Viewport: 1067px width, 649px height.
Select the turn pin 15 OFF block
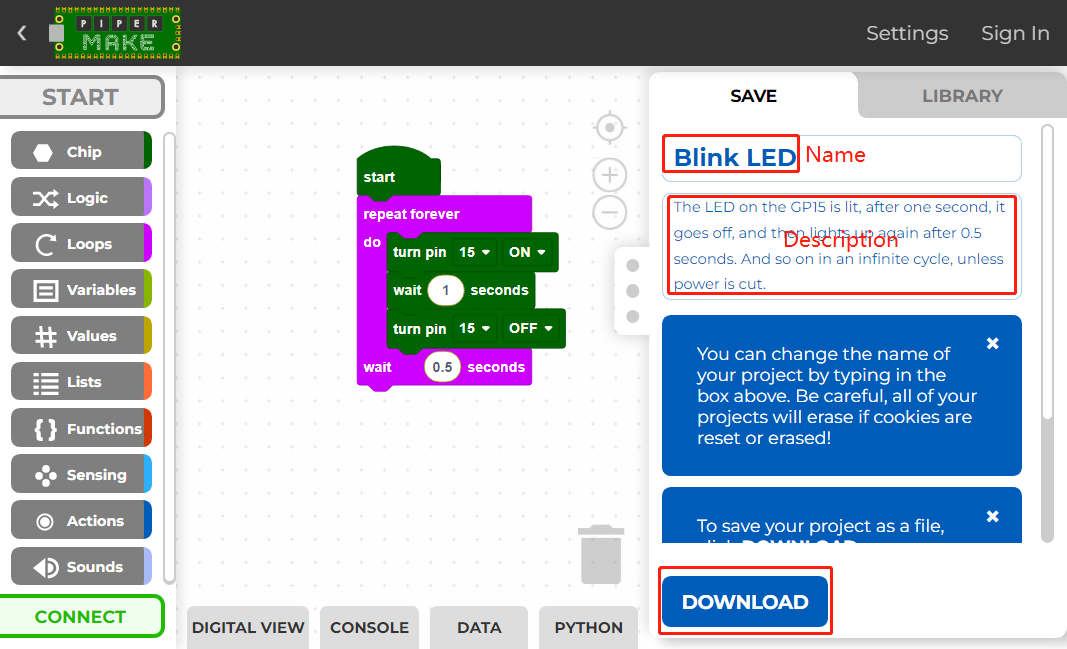pos(476,329)
